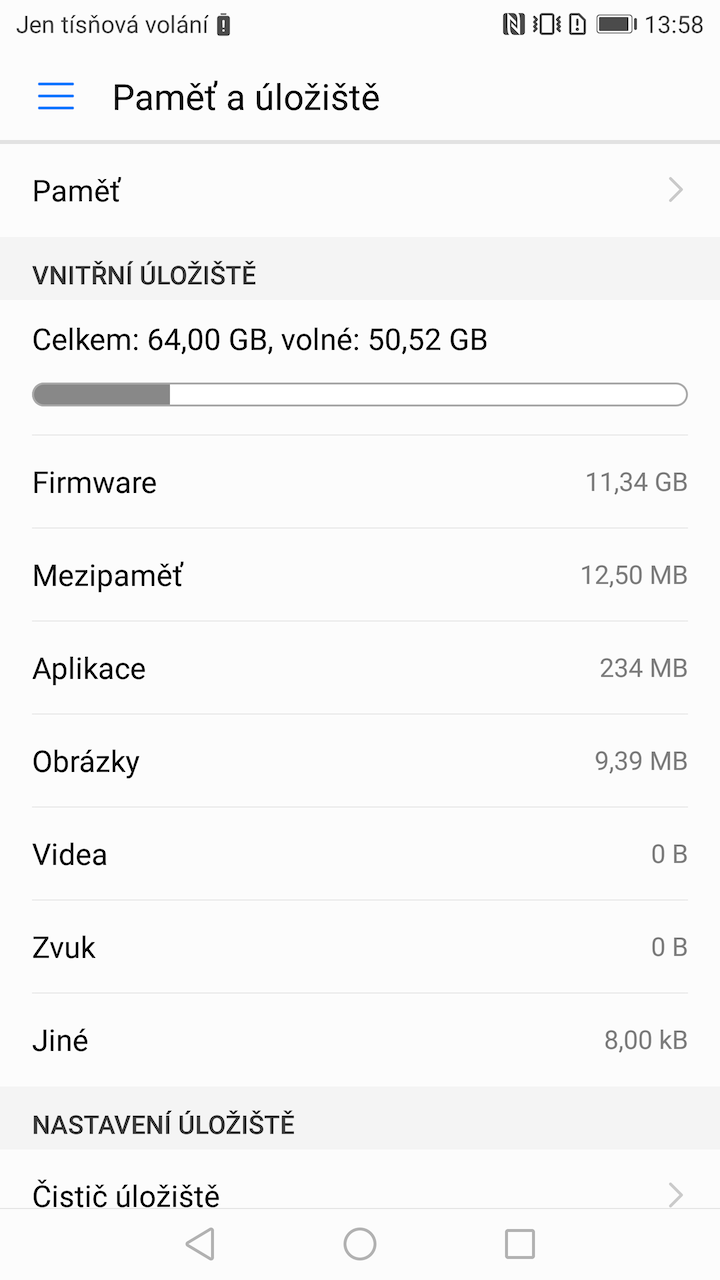The width and height of the screenshot is (720, 1280).
Task: Select the Aplikace storage row
Action: [360, 668]
